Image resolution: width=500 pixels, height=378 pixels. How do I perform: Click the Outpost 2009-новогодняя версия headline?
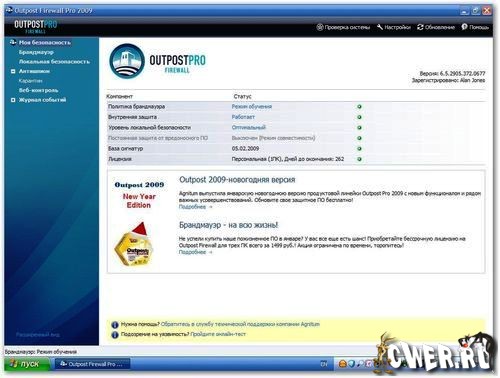click(237, 180)
